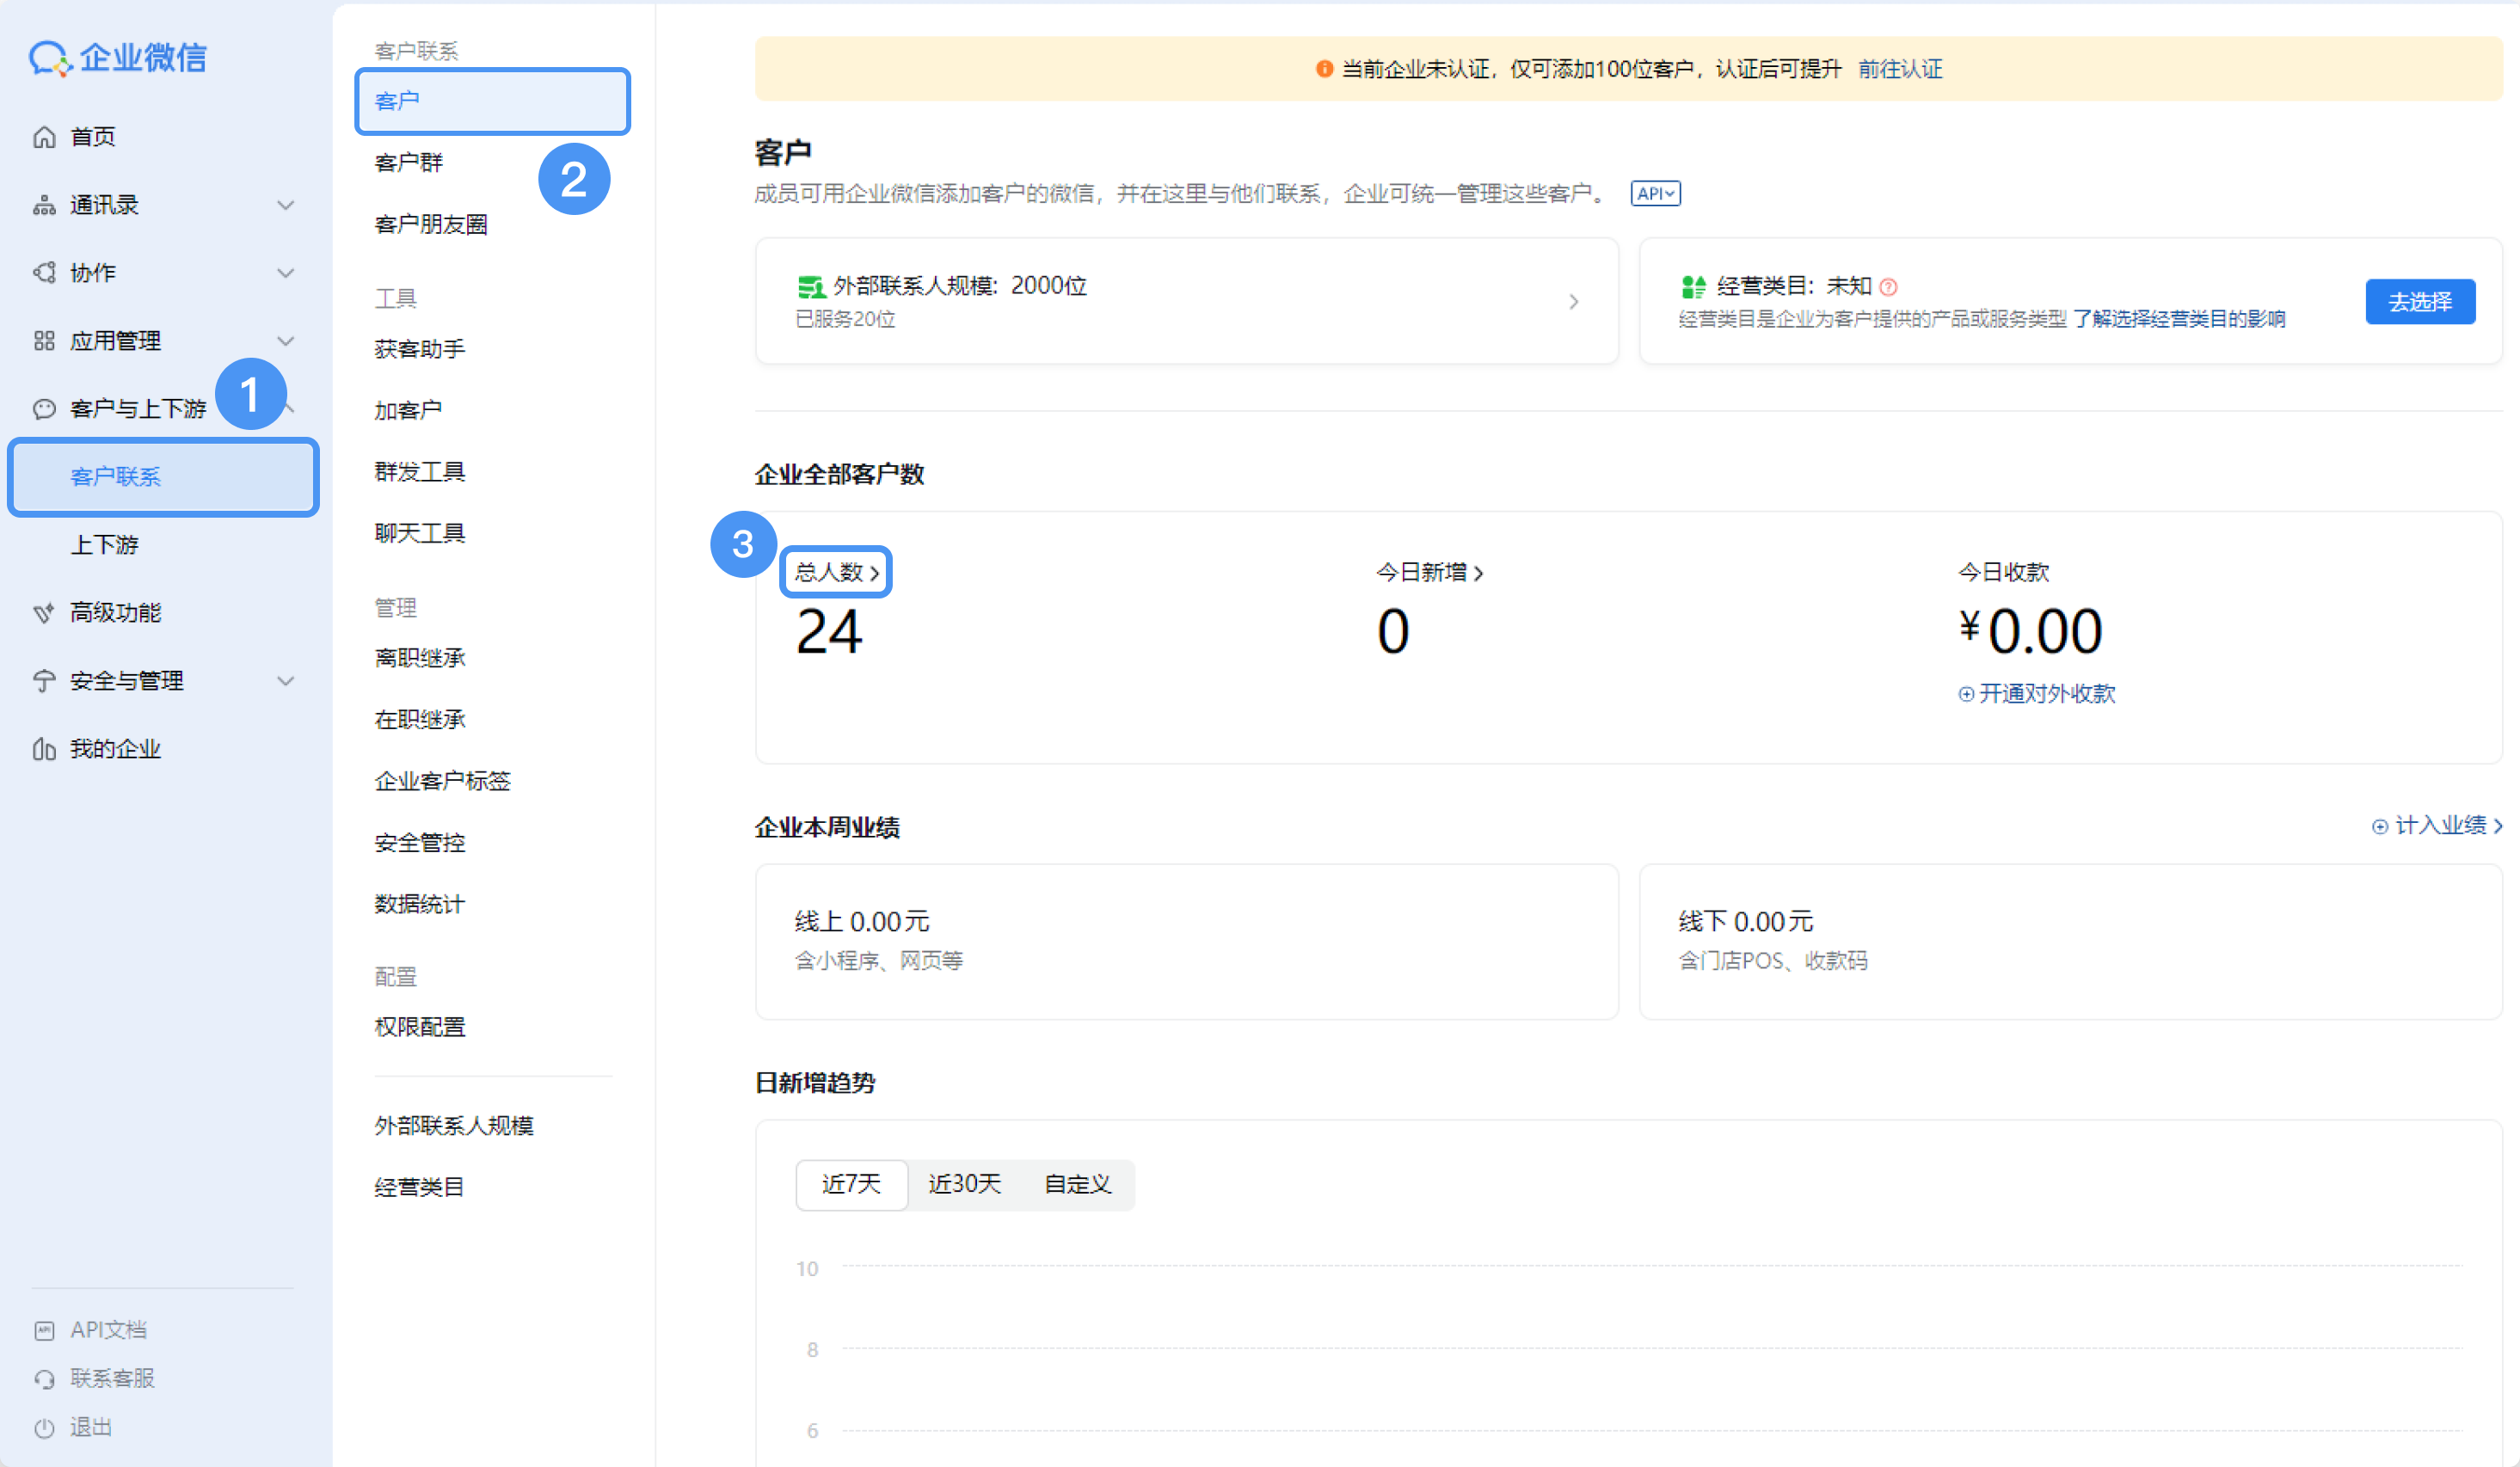
Task: Open the 今日新增 details chevron
Action: [1478, 573]
